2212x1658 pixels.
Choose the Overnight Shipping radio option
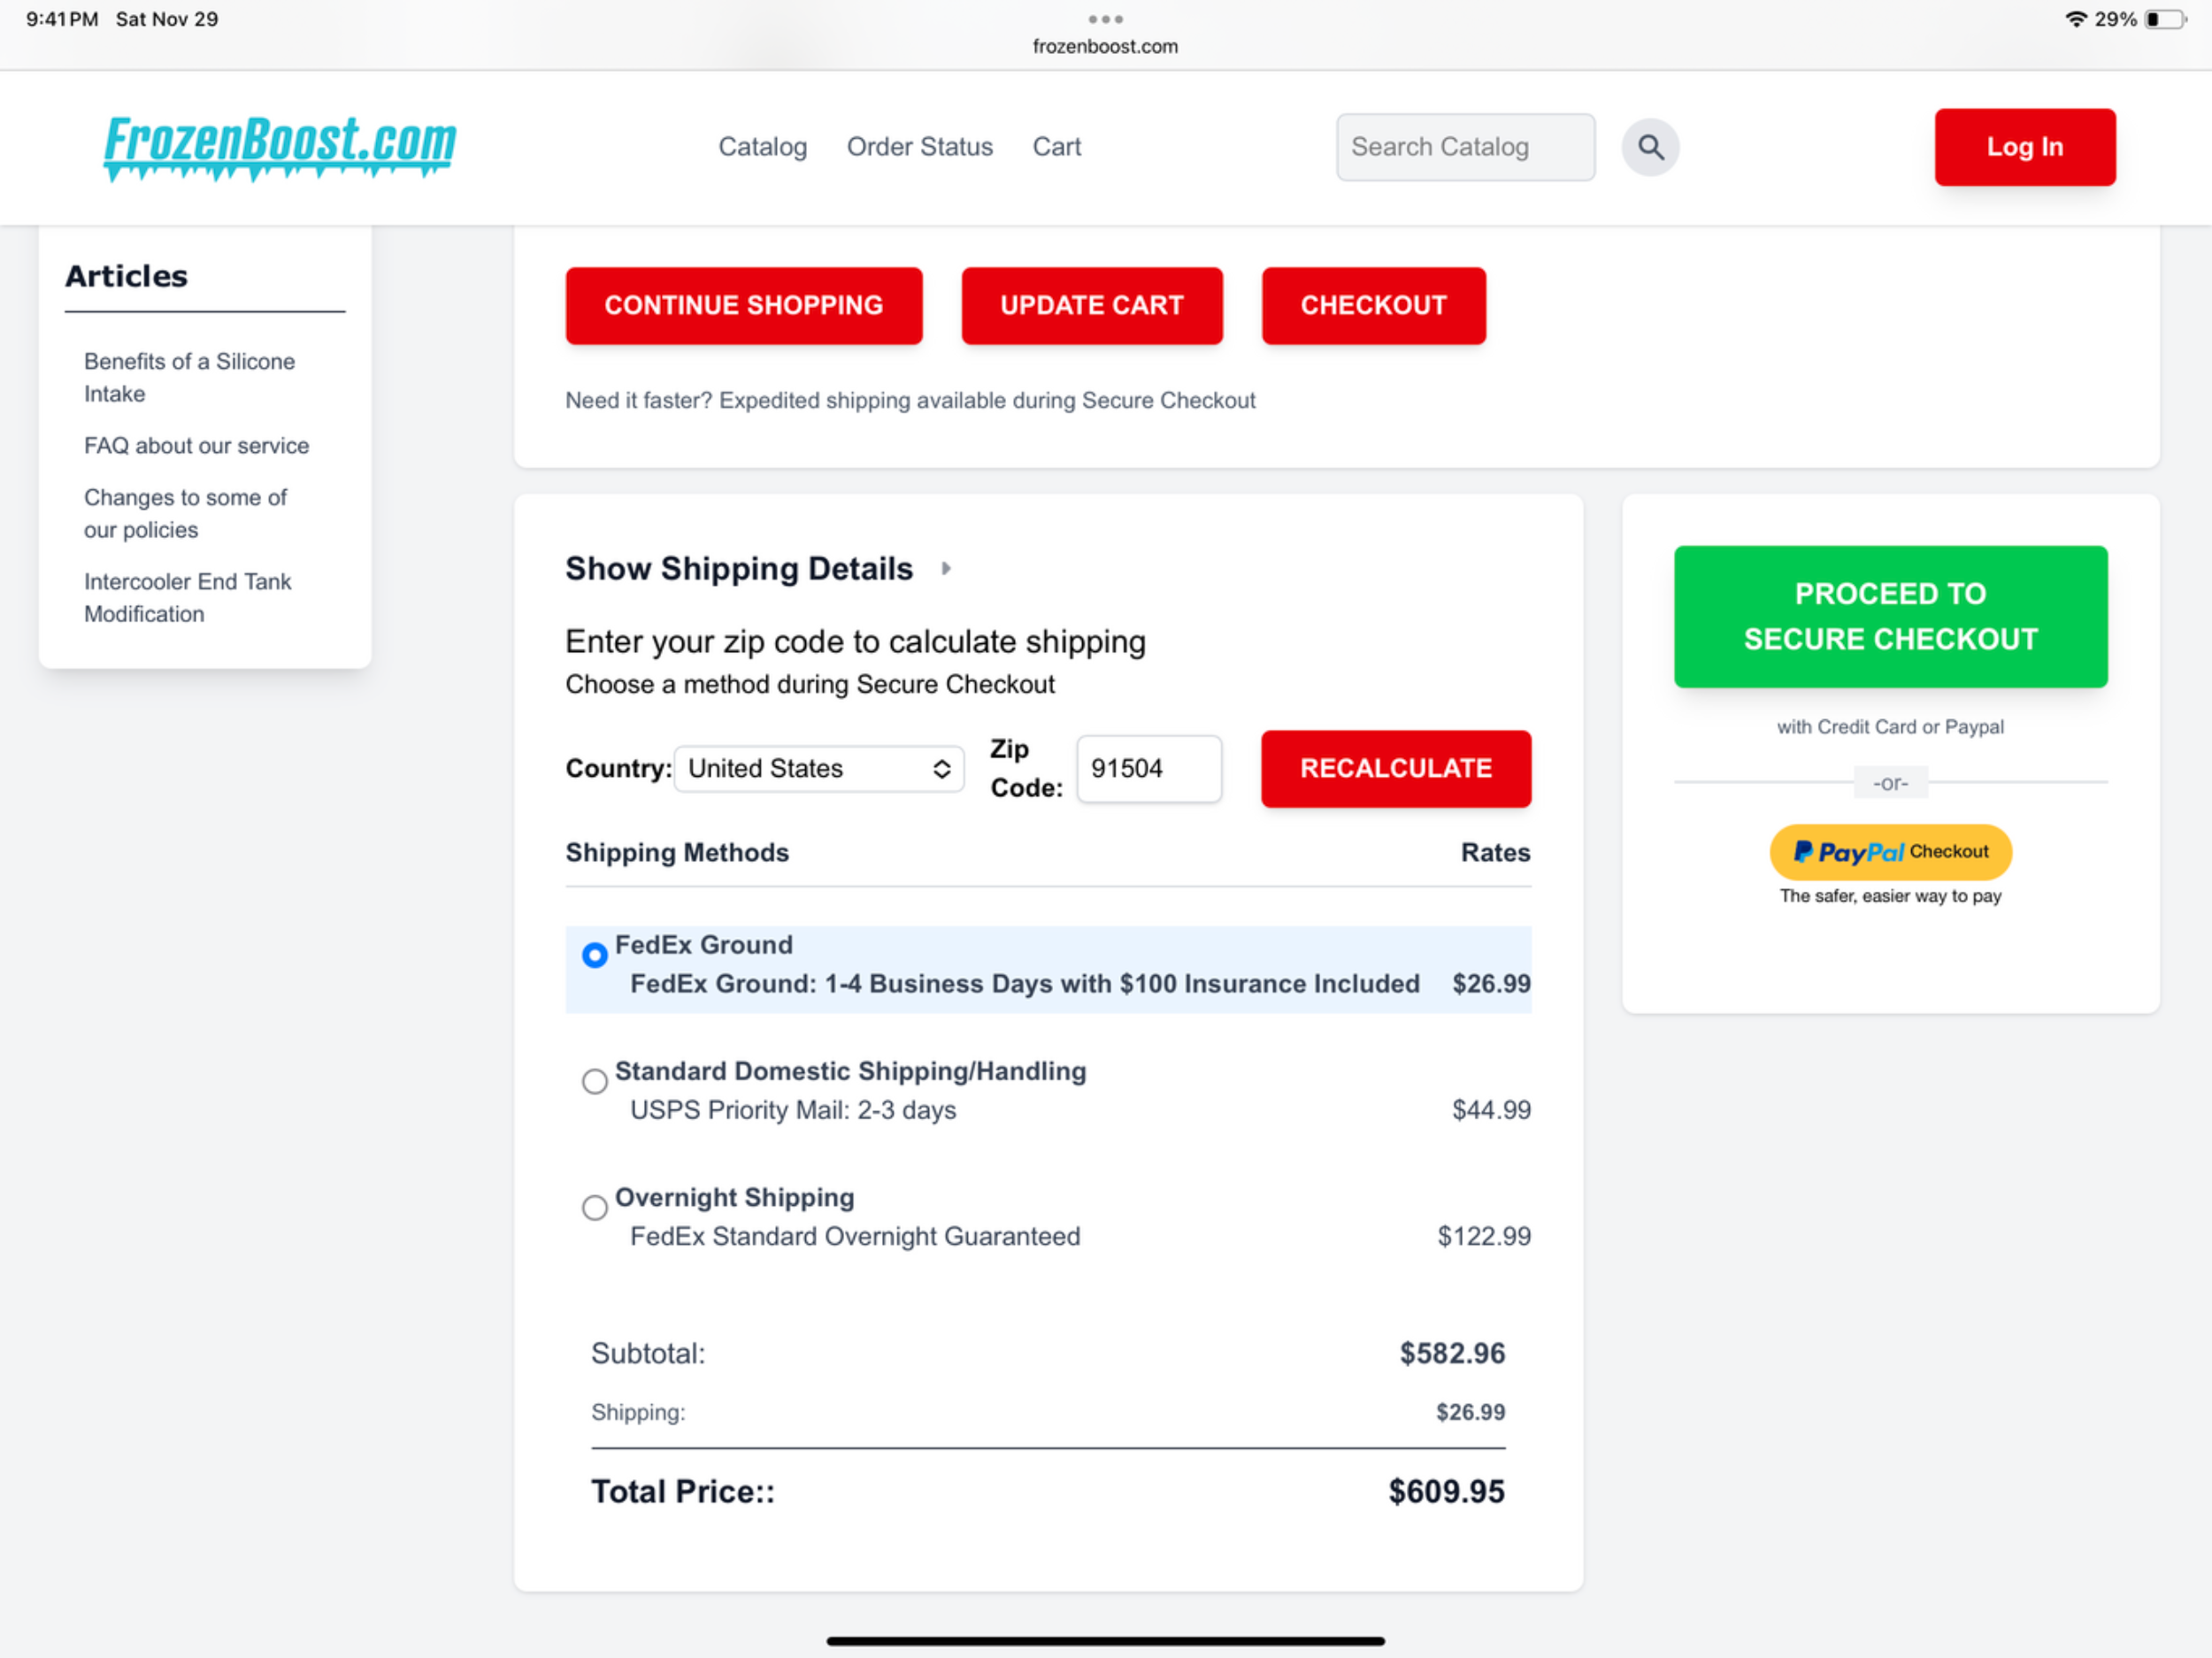click(x=595, y=1207)
